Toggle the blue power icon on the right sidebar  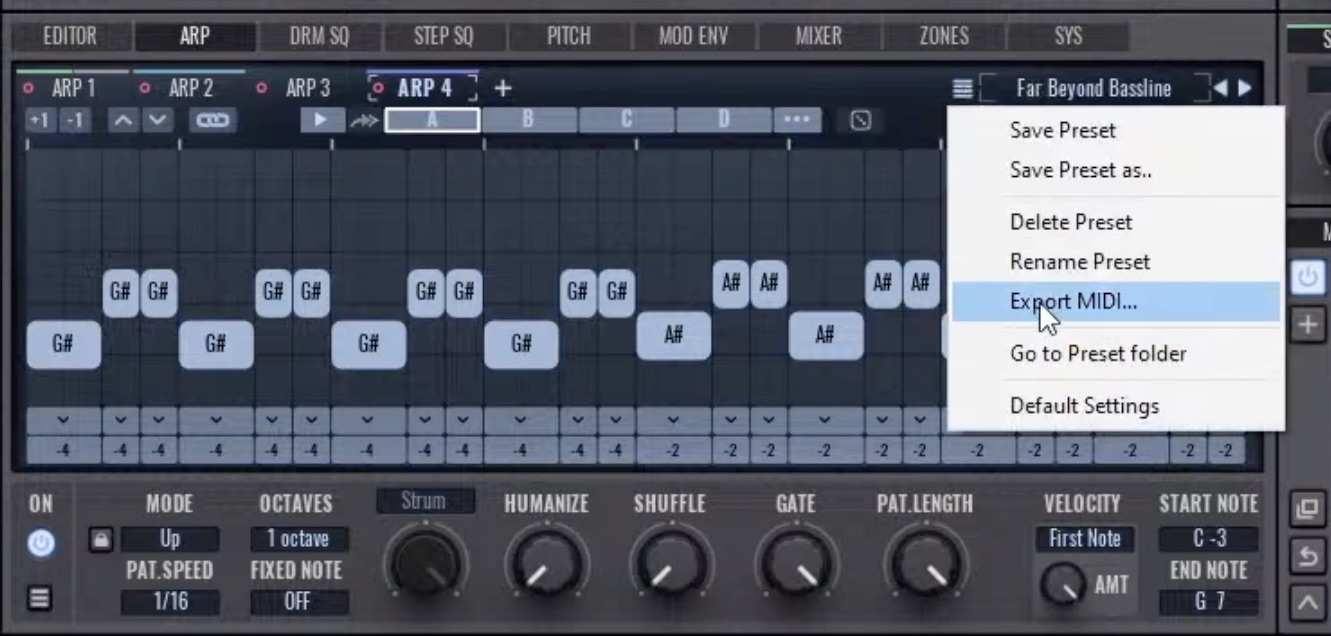[1307, 277]
